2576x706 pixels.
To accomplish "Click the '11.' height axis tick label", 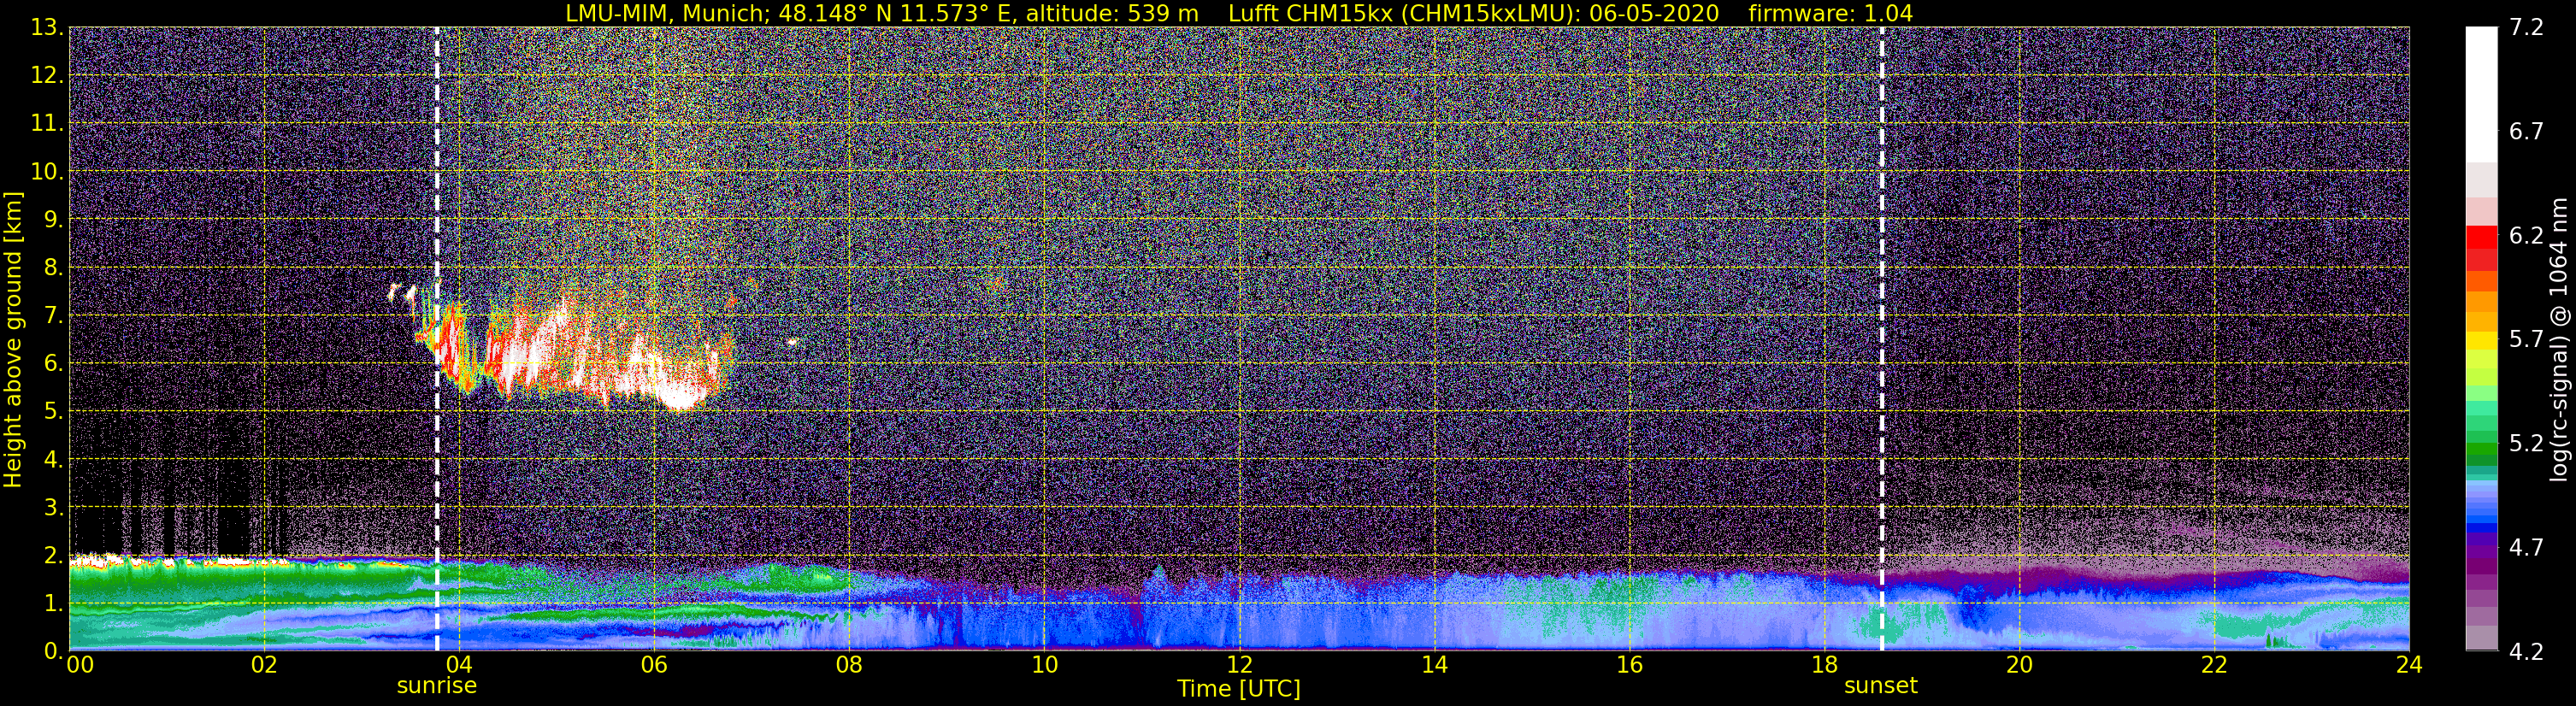I will pyautogui.click(x=47, y=123).
